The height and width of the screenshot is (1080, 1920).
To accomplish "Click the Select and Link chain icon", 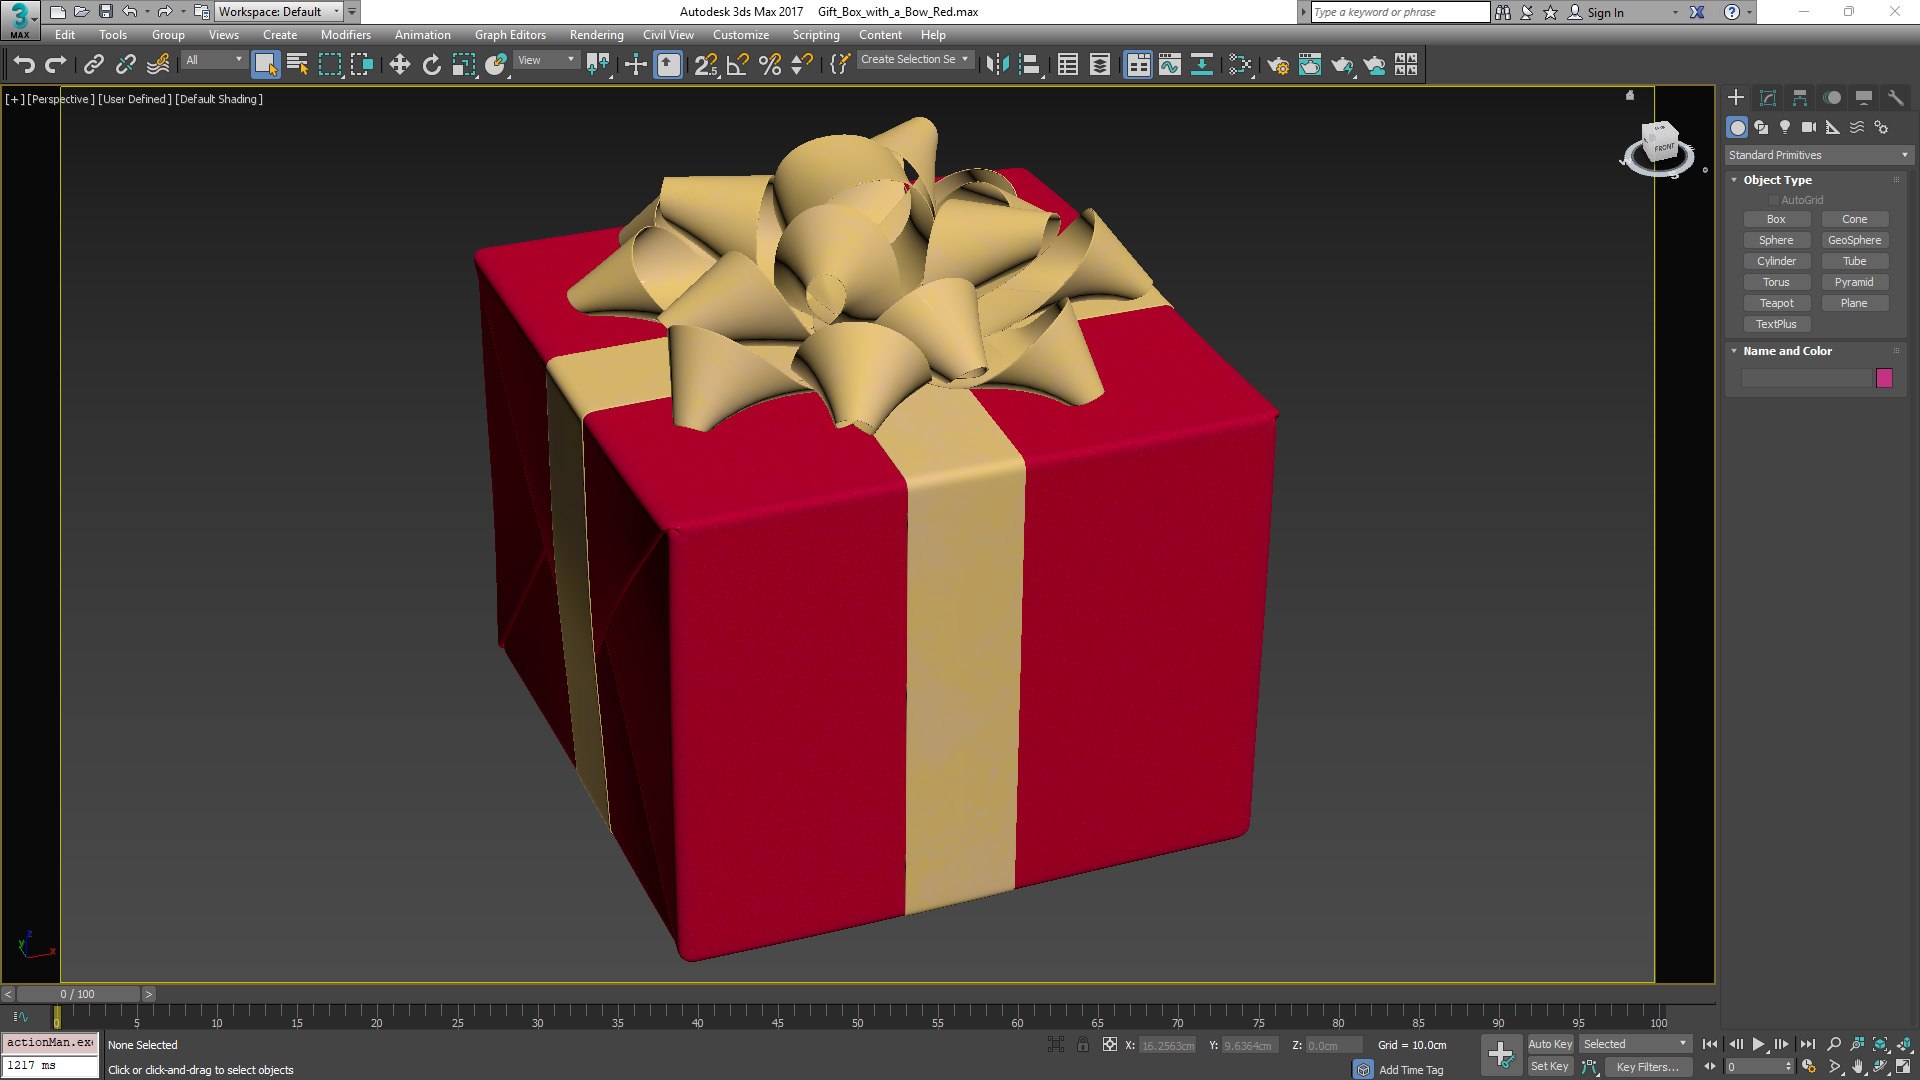I will [x=94, y=65].
